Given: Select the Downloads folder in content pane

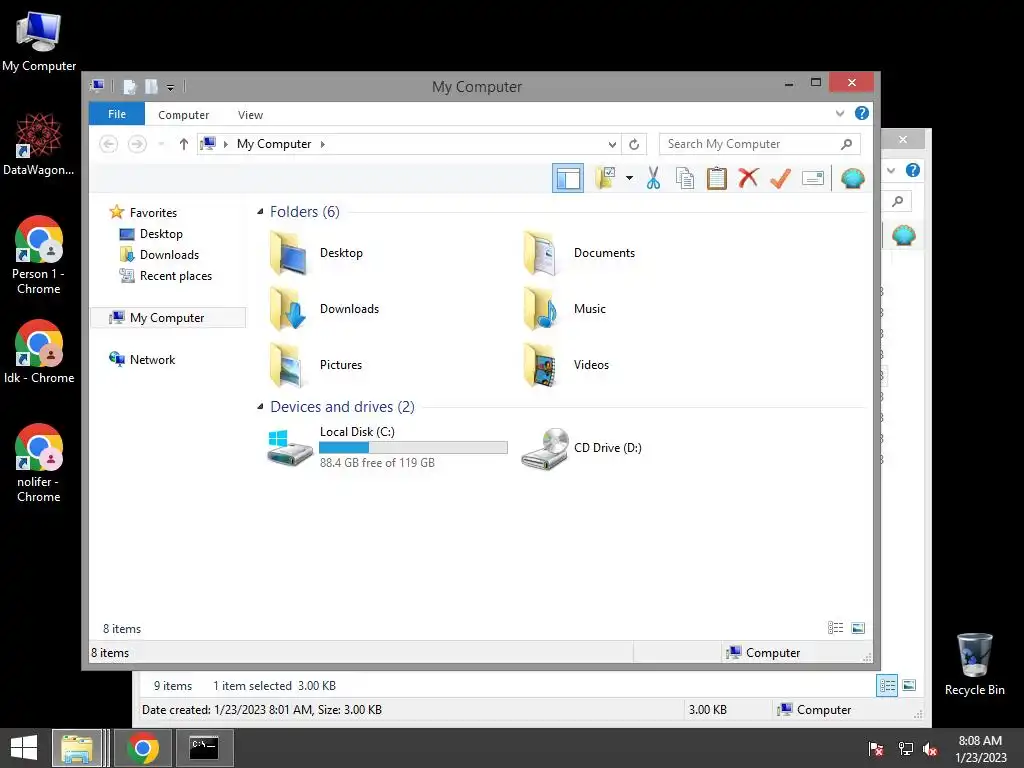Looking at the screenshot, I should (x=324, y=309).
